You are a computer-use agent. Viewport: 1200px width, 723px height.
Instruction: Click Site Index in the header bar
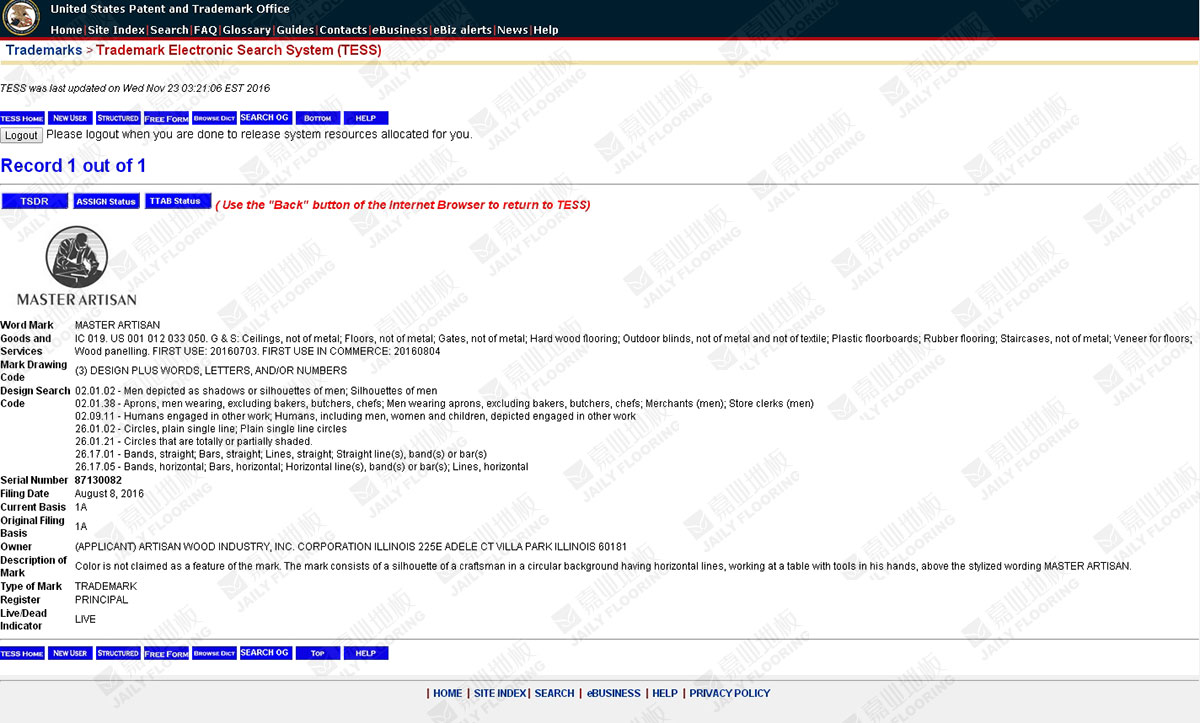click(x=116, y=30)
